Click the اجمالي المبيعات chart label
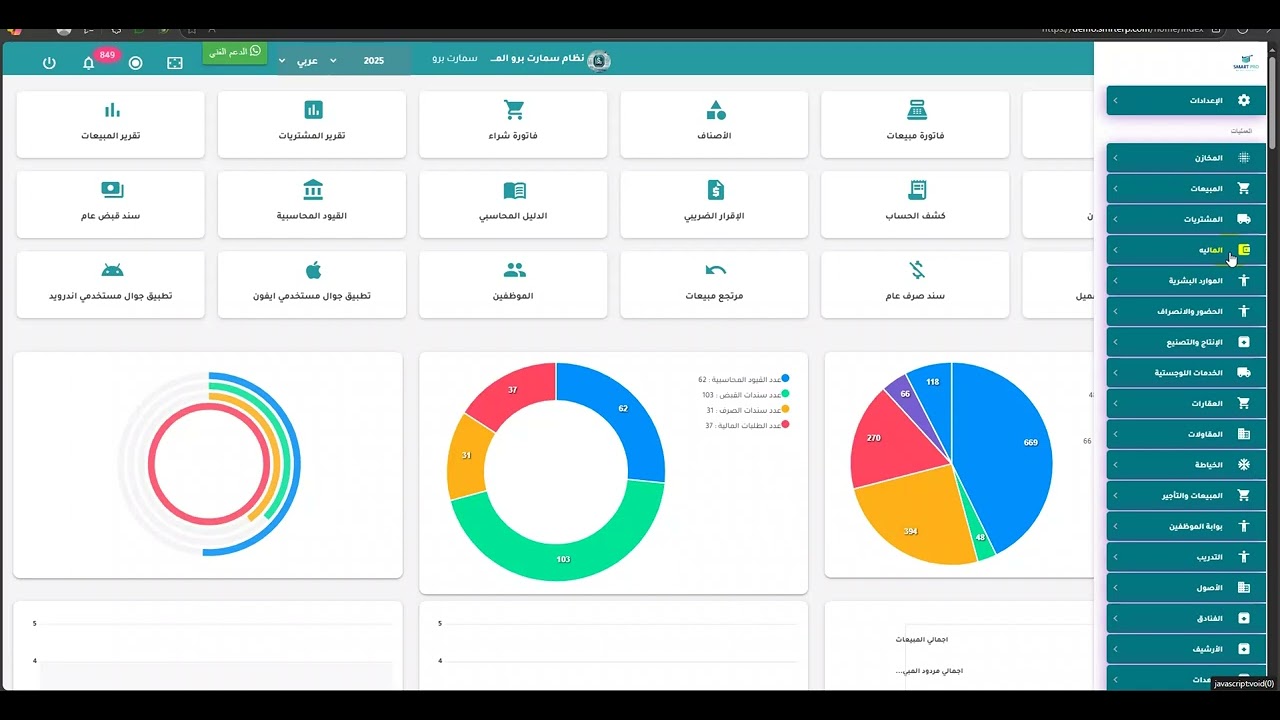Image resolution: width=1280 pixels, height=720 pixels. [x=921, y=639]
